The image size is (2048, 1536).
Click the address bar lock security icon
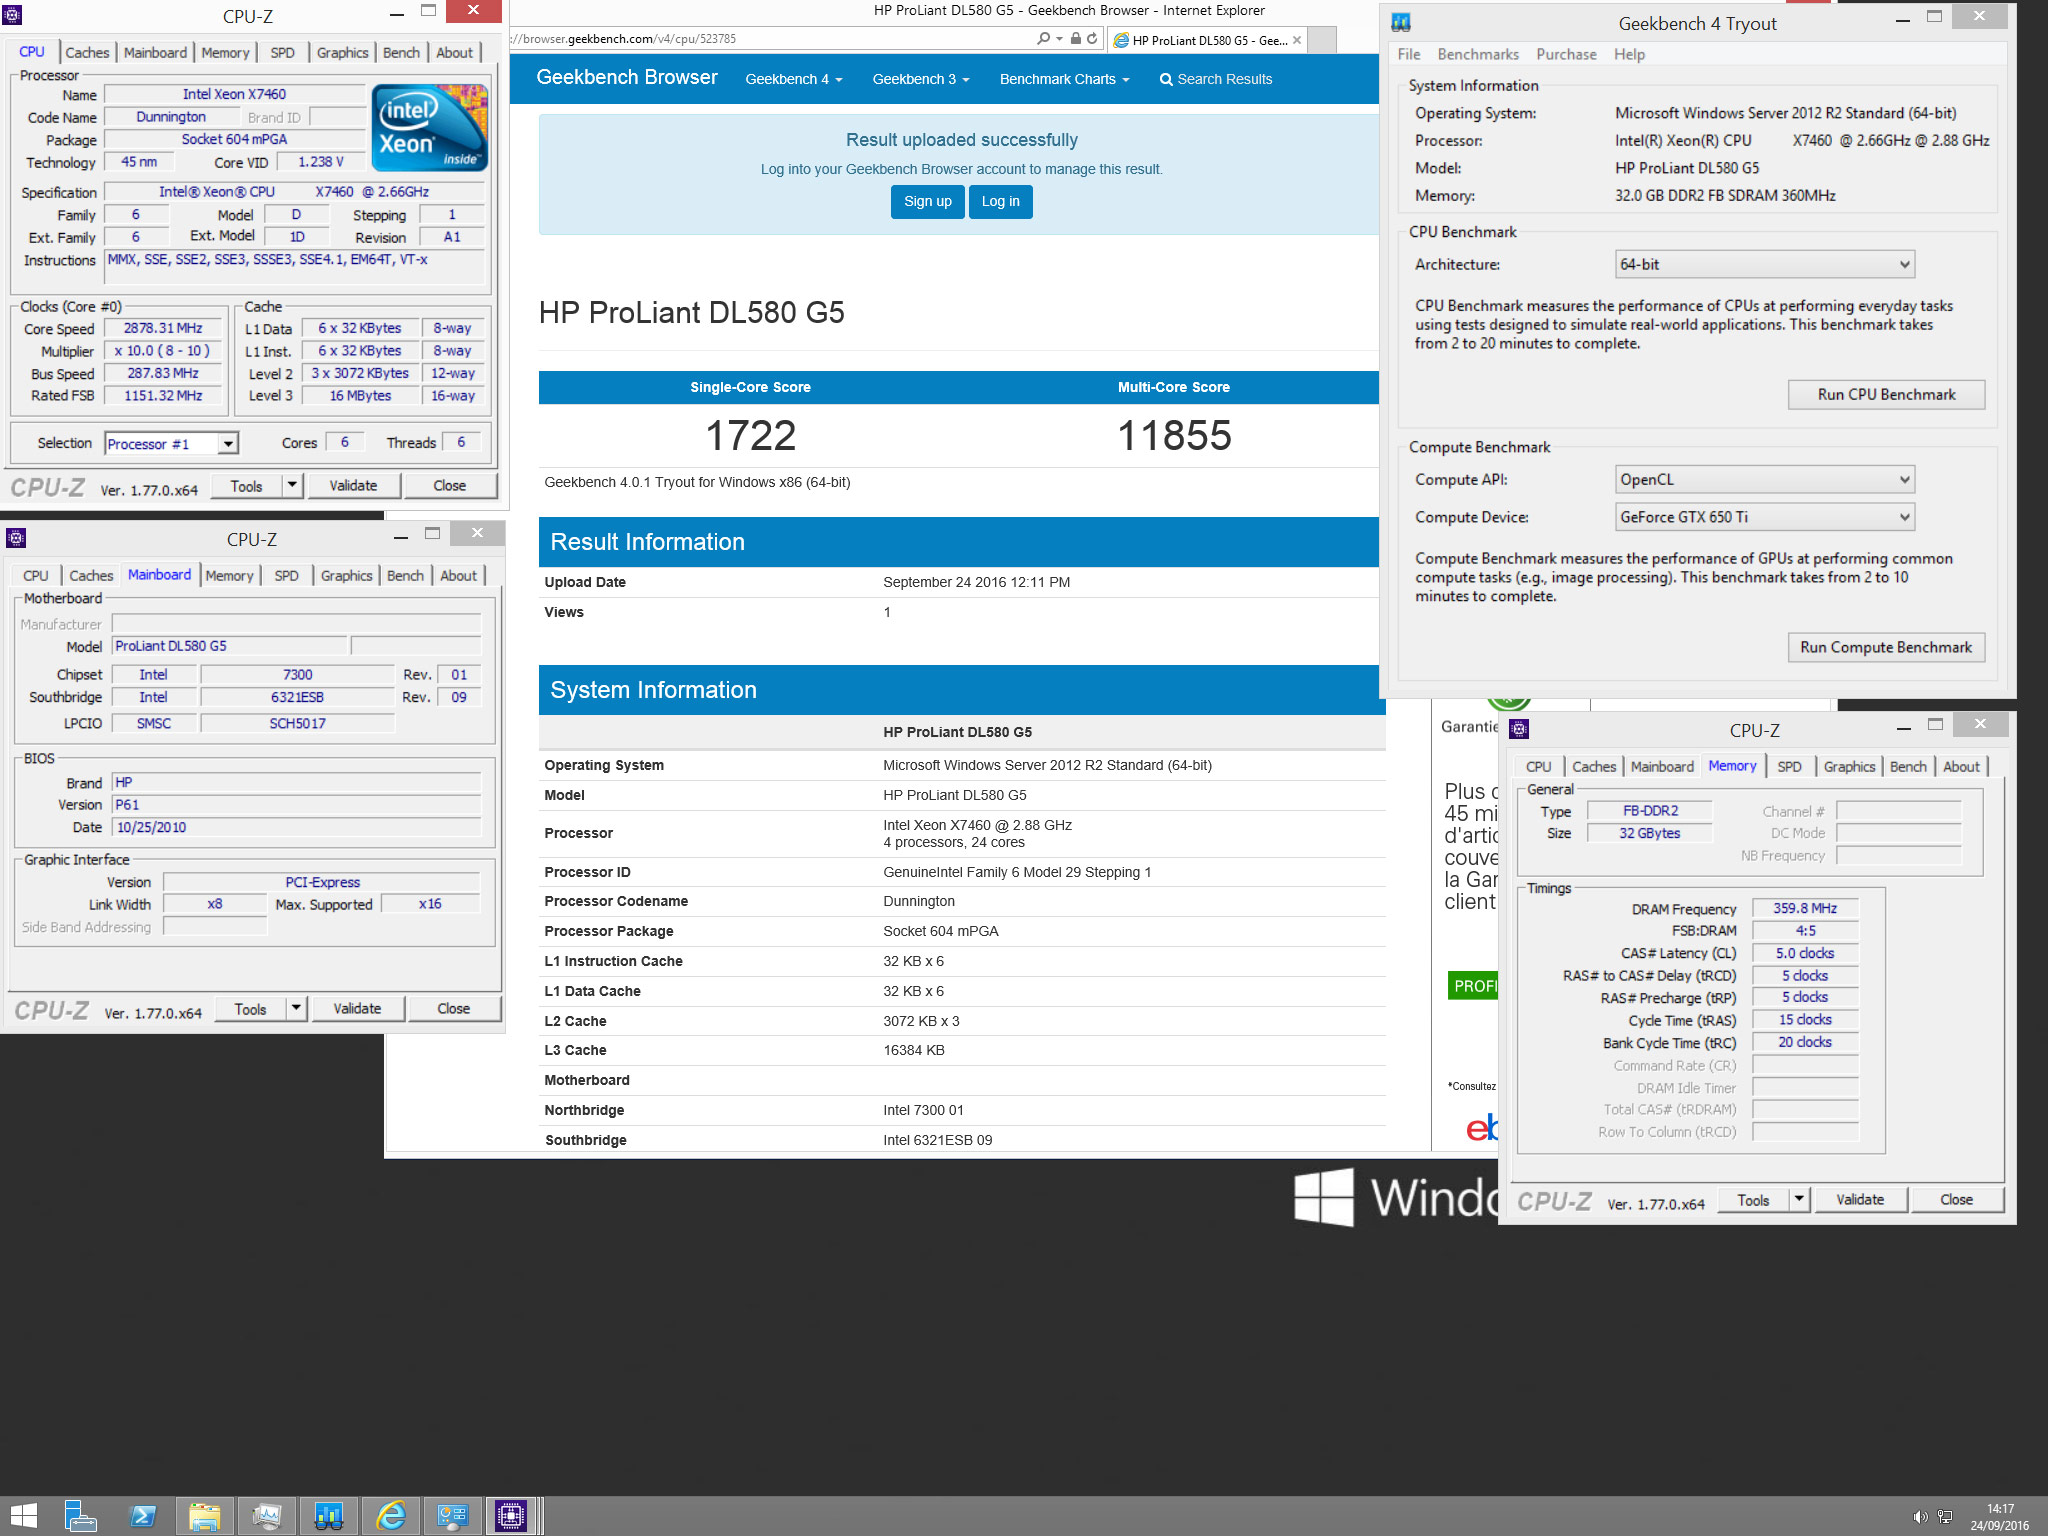1076,39
